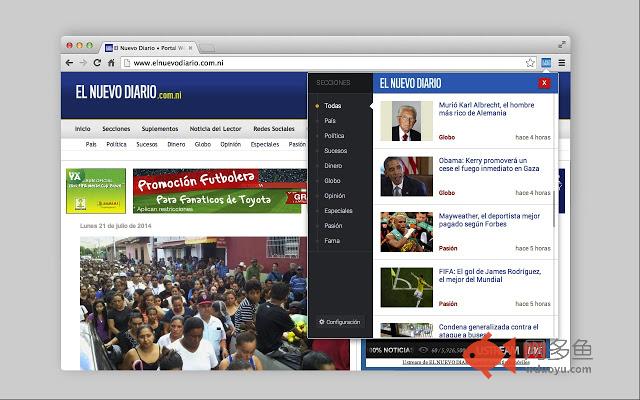Close the El Nuevo Diario browser tab
Screen dimensions: 640x400
point(190,48)
